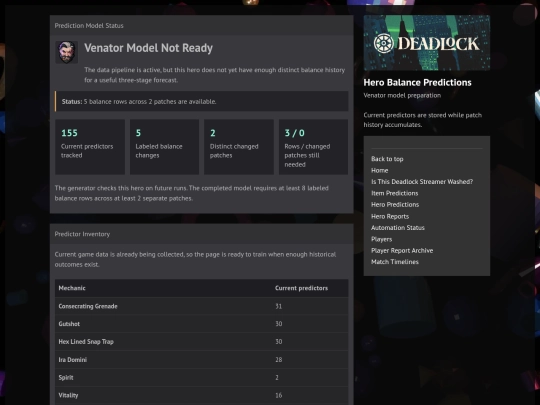Image resolution: width=540 pixels, height=405 pixels.
Task: Click Vitality predictor count 16
Action: [x=279, y=395]
